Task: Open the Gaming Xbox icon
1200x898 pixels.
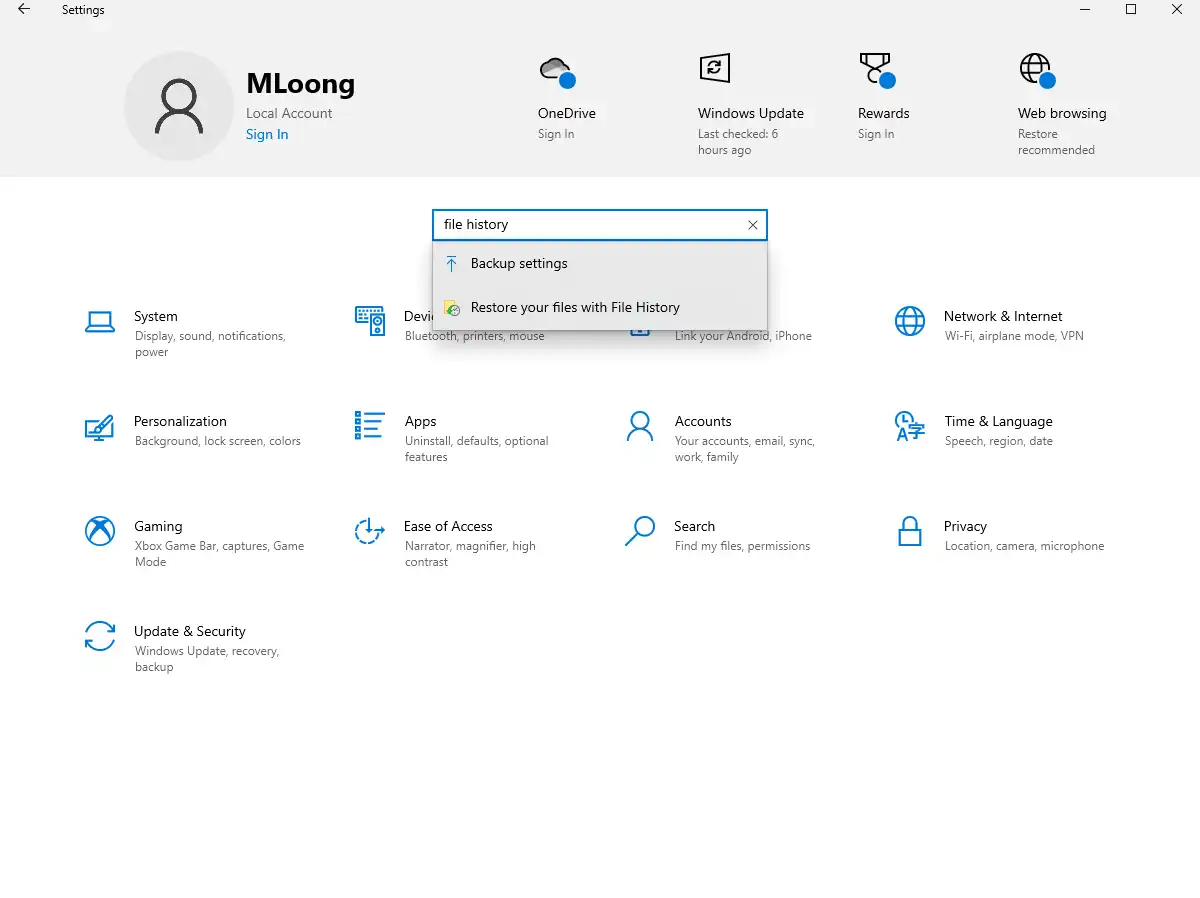Action: pos(100,531)
